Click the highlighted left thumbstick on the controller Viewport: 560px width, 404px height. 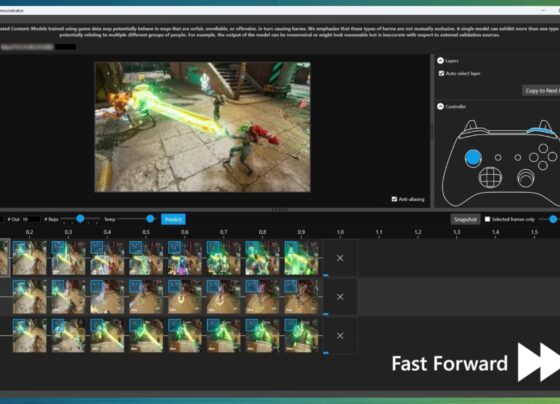tap(473, 158)
